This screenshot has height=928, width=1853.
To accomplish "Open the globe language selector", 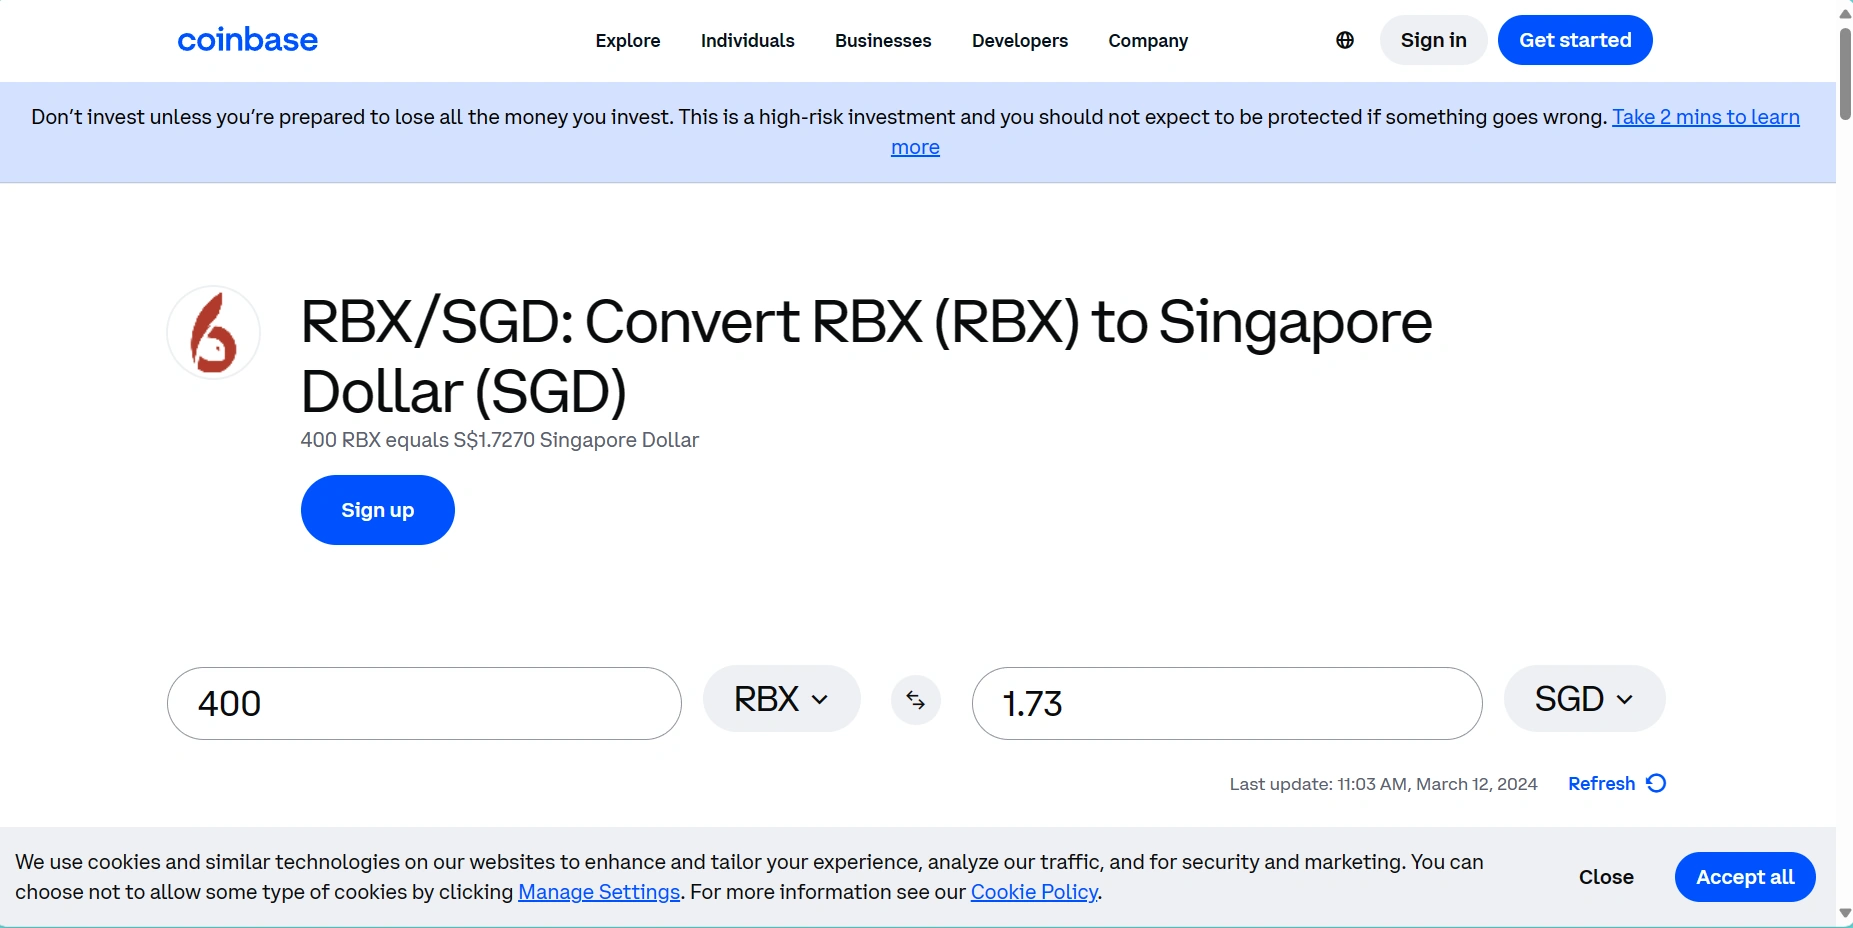I will (1344, 40).
